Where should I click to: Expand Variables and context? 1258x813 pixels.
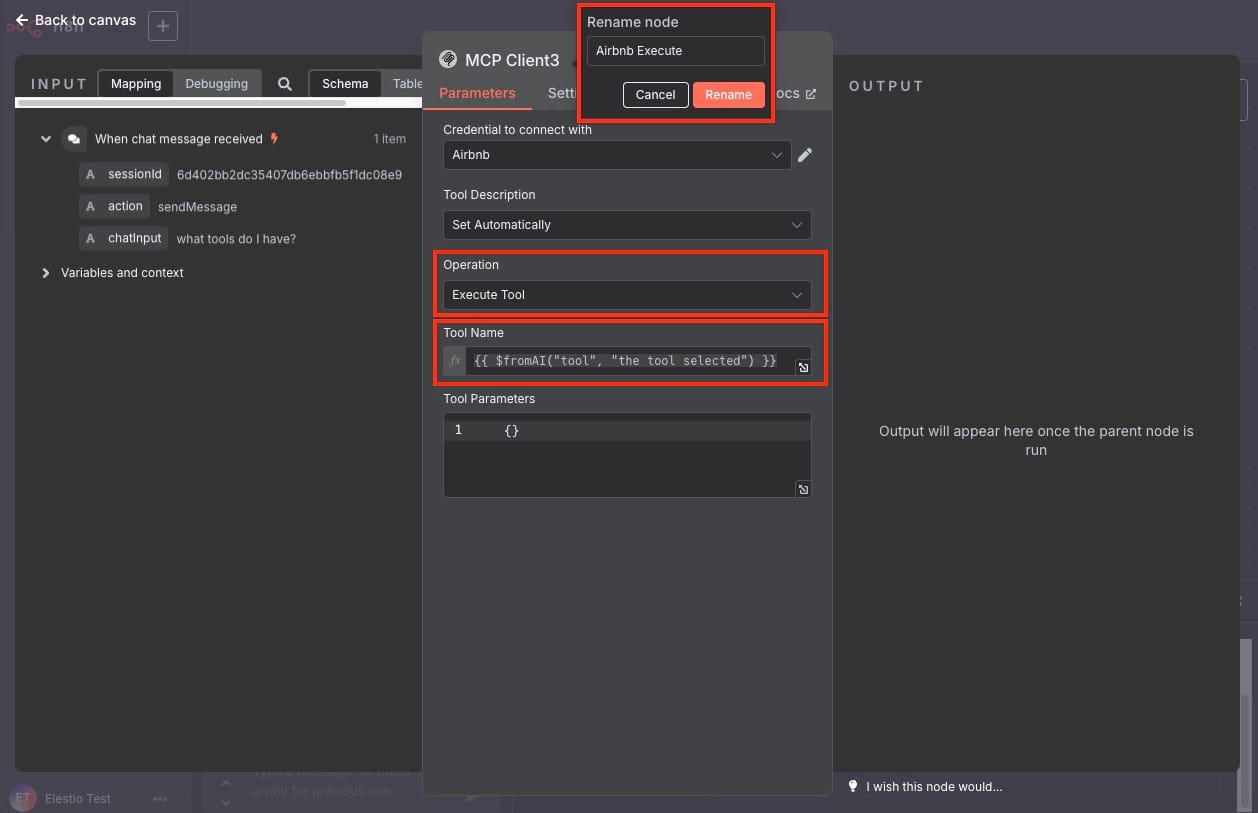pyautogui.click(x=45, y=273)
